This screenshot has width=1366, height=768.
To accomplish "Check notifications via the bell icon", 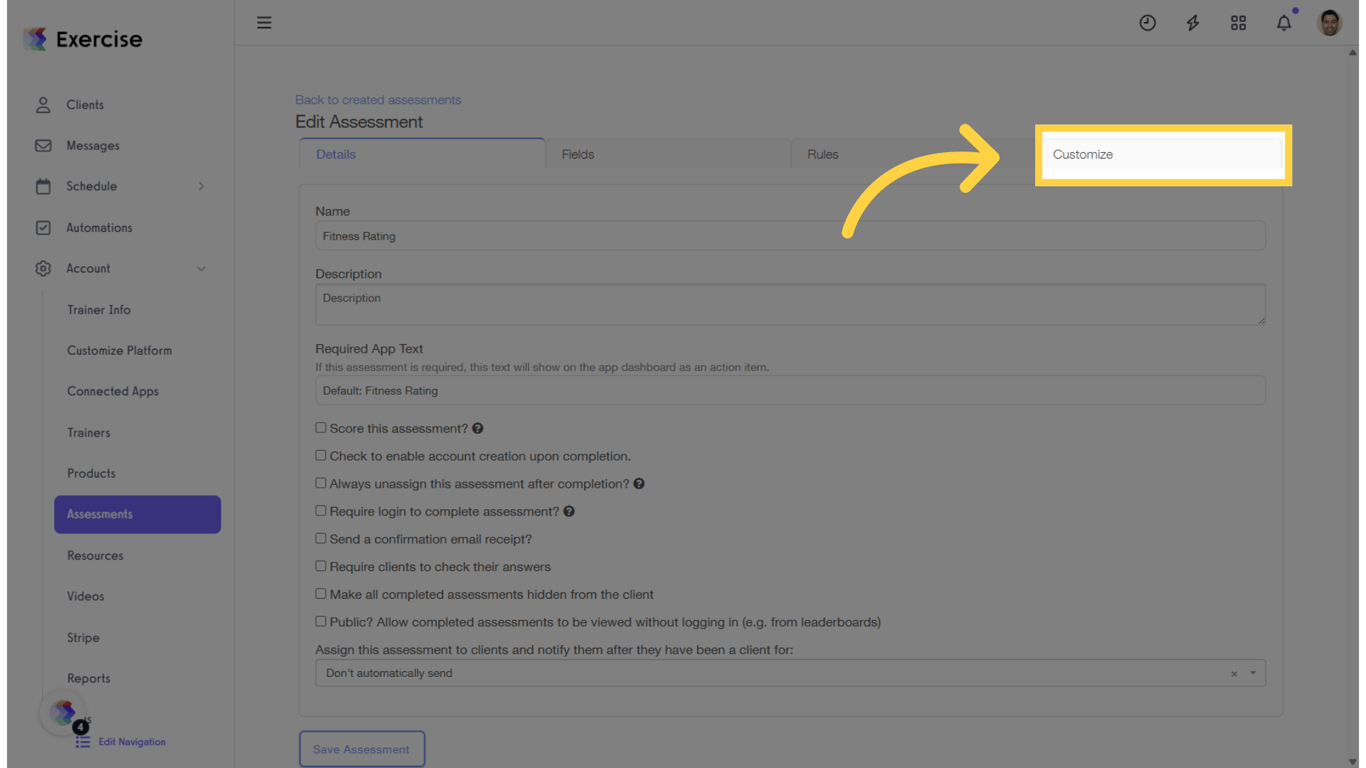I will [x=1283, y=22].
